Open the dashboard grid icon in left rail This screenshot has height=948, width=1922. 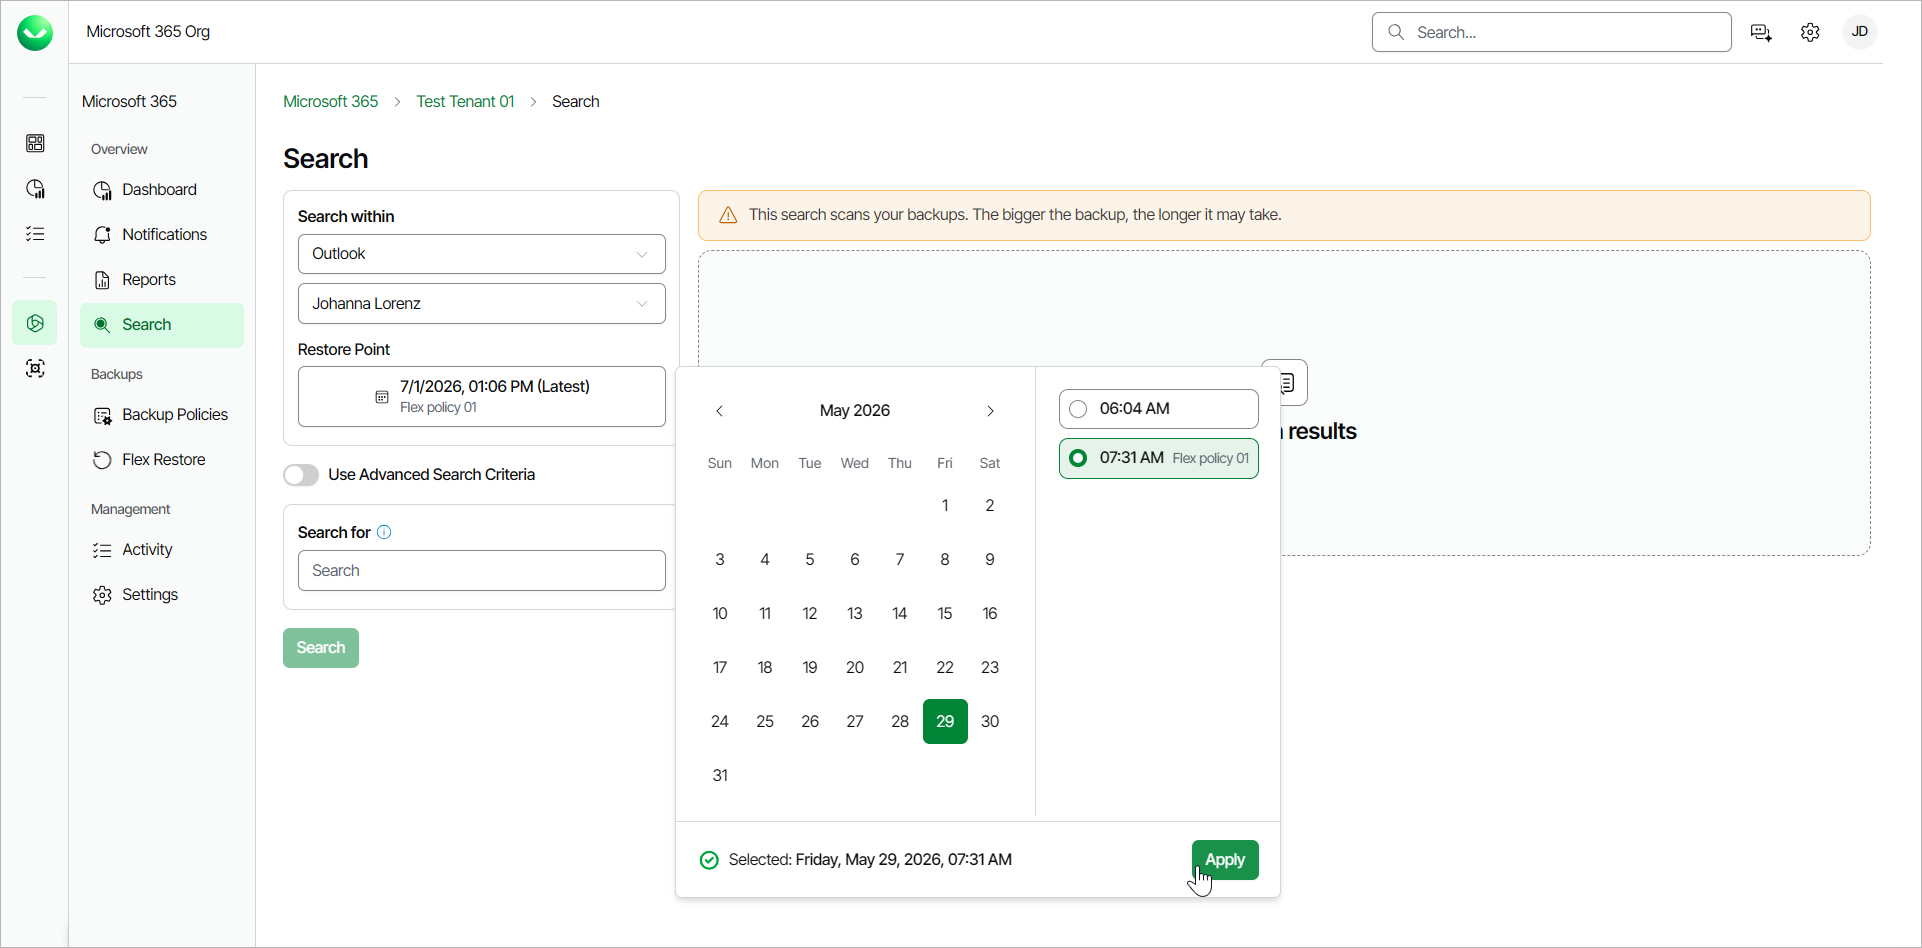pos(35,143)
